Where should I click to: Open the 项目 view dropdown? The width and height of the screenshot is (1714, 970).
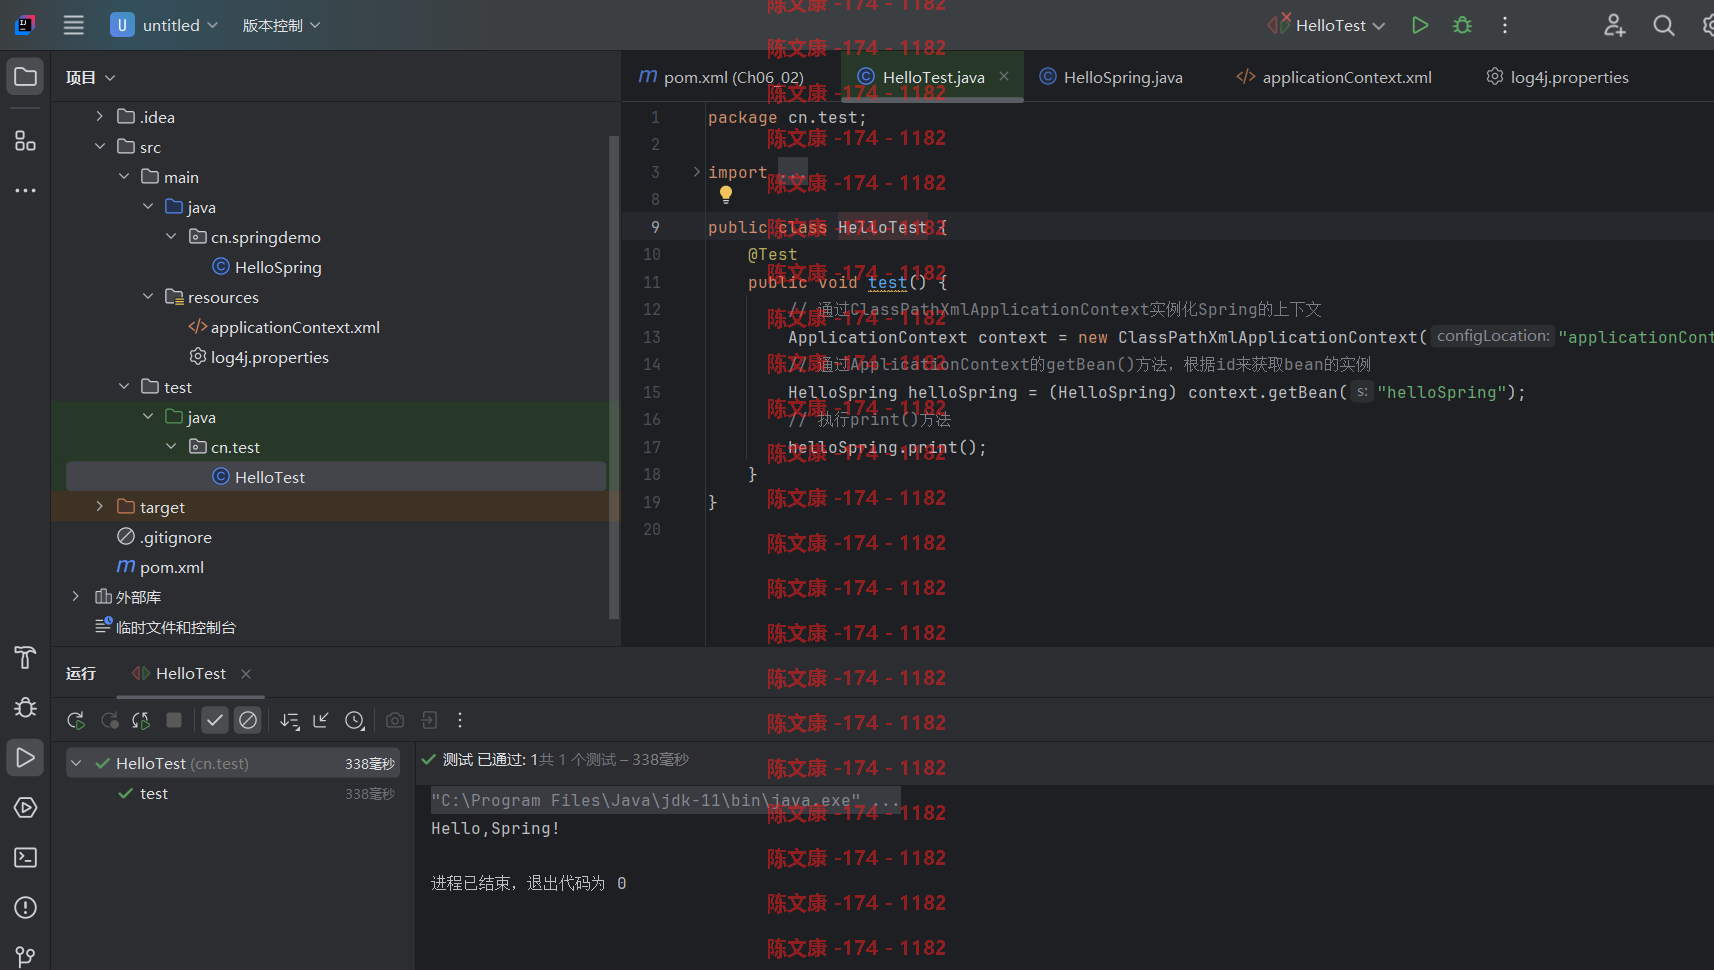90,77
